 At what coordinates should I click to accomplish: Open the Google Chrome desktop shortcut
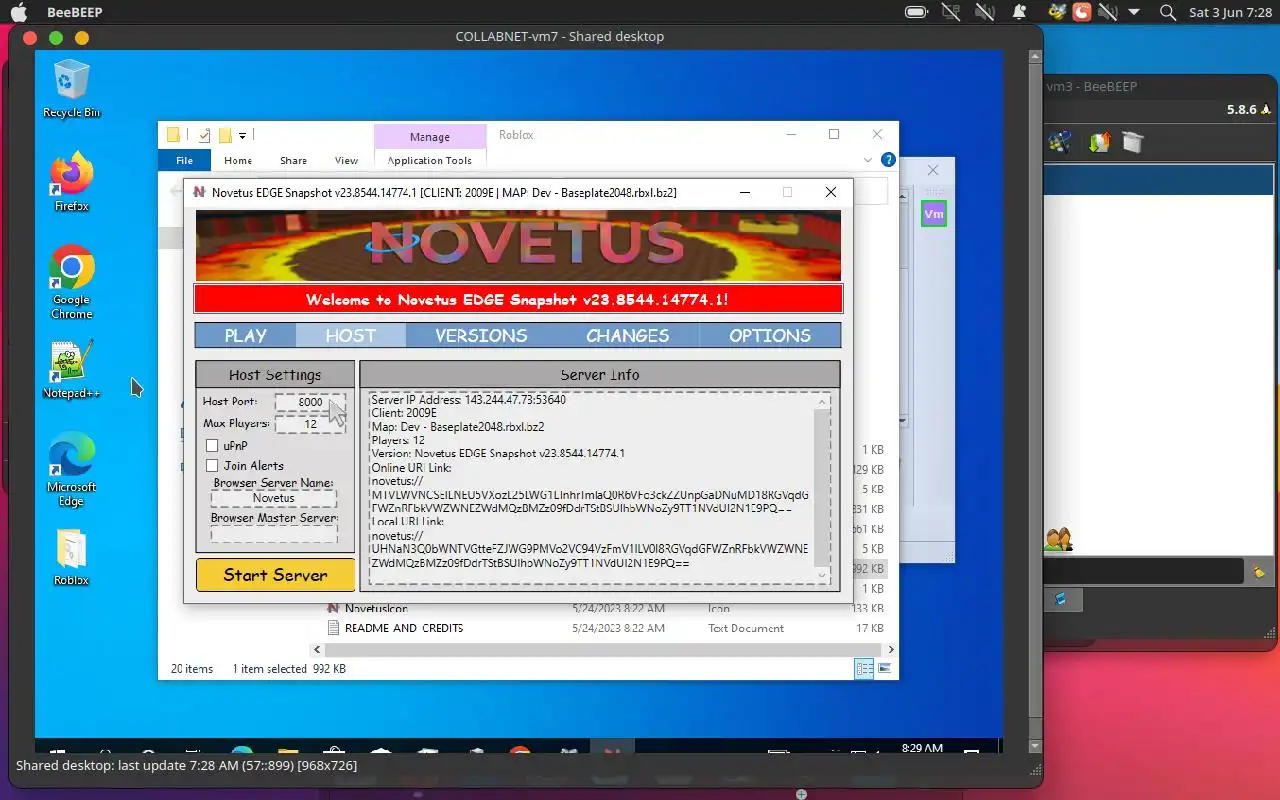71,282
